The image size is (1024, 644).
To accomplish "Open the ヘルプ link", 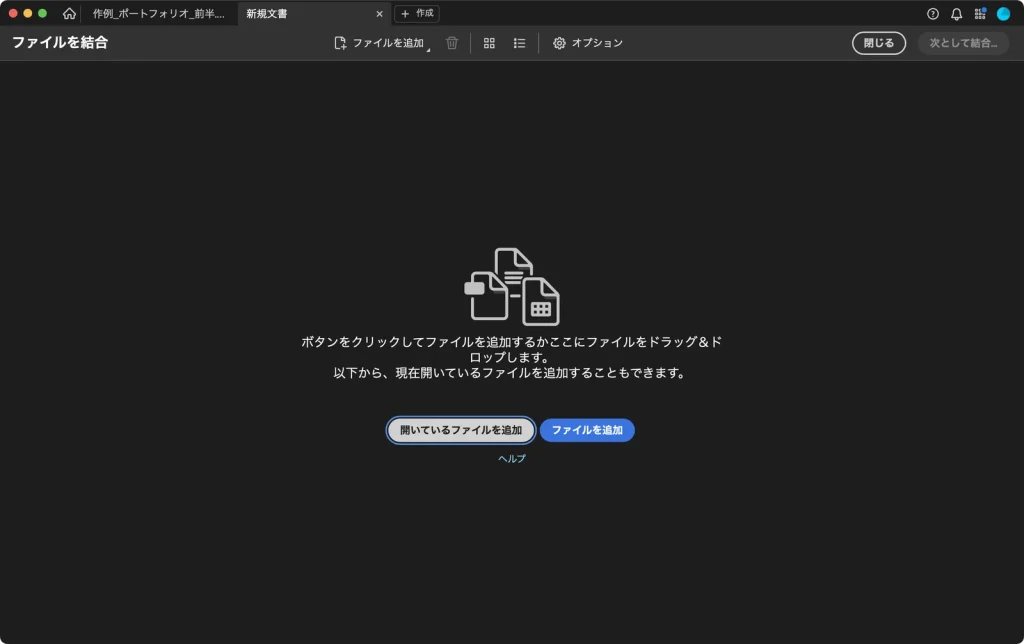I will click(x=512, y=459).
